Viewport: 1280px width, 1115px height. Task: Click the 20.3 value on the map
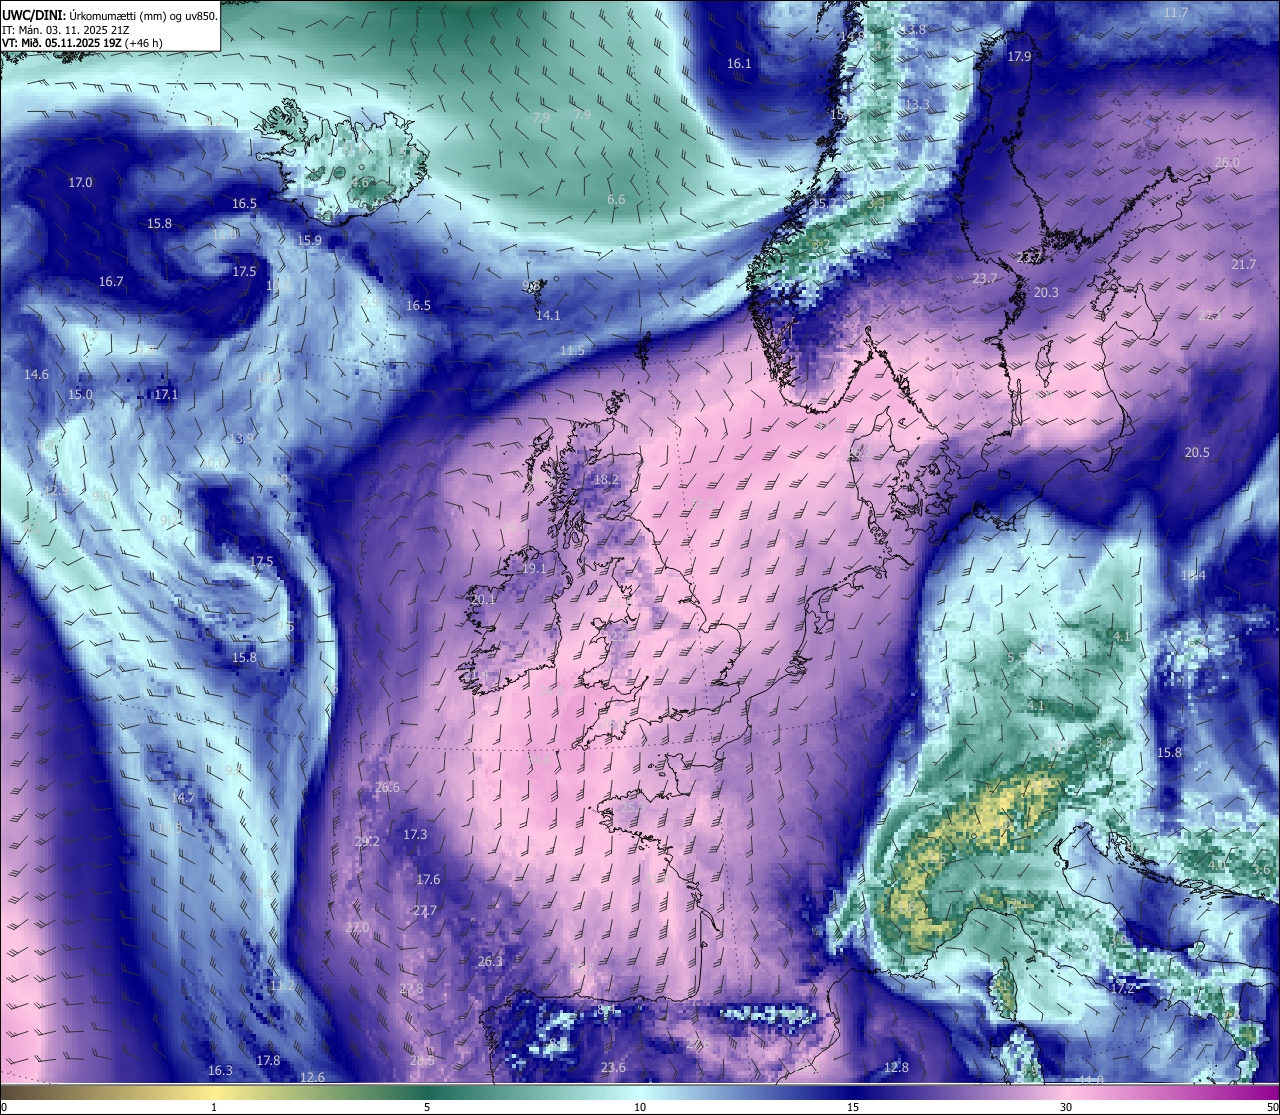(x=1046, y=292)
